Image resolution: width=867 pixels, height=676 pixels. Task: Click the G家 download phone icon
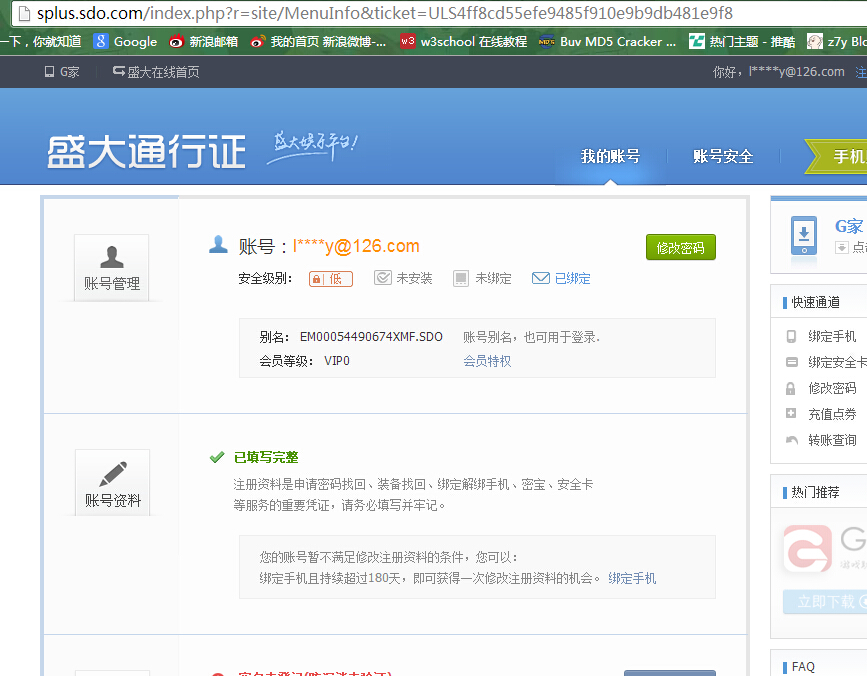(804, 236)
